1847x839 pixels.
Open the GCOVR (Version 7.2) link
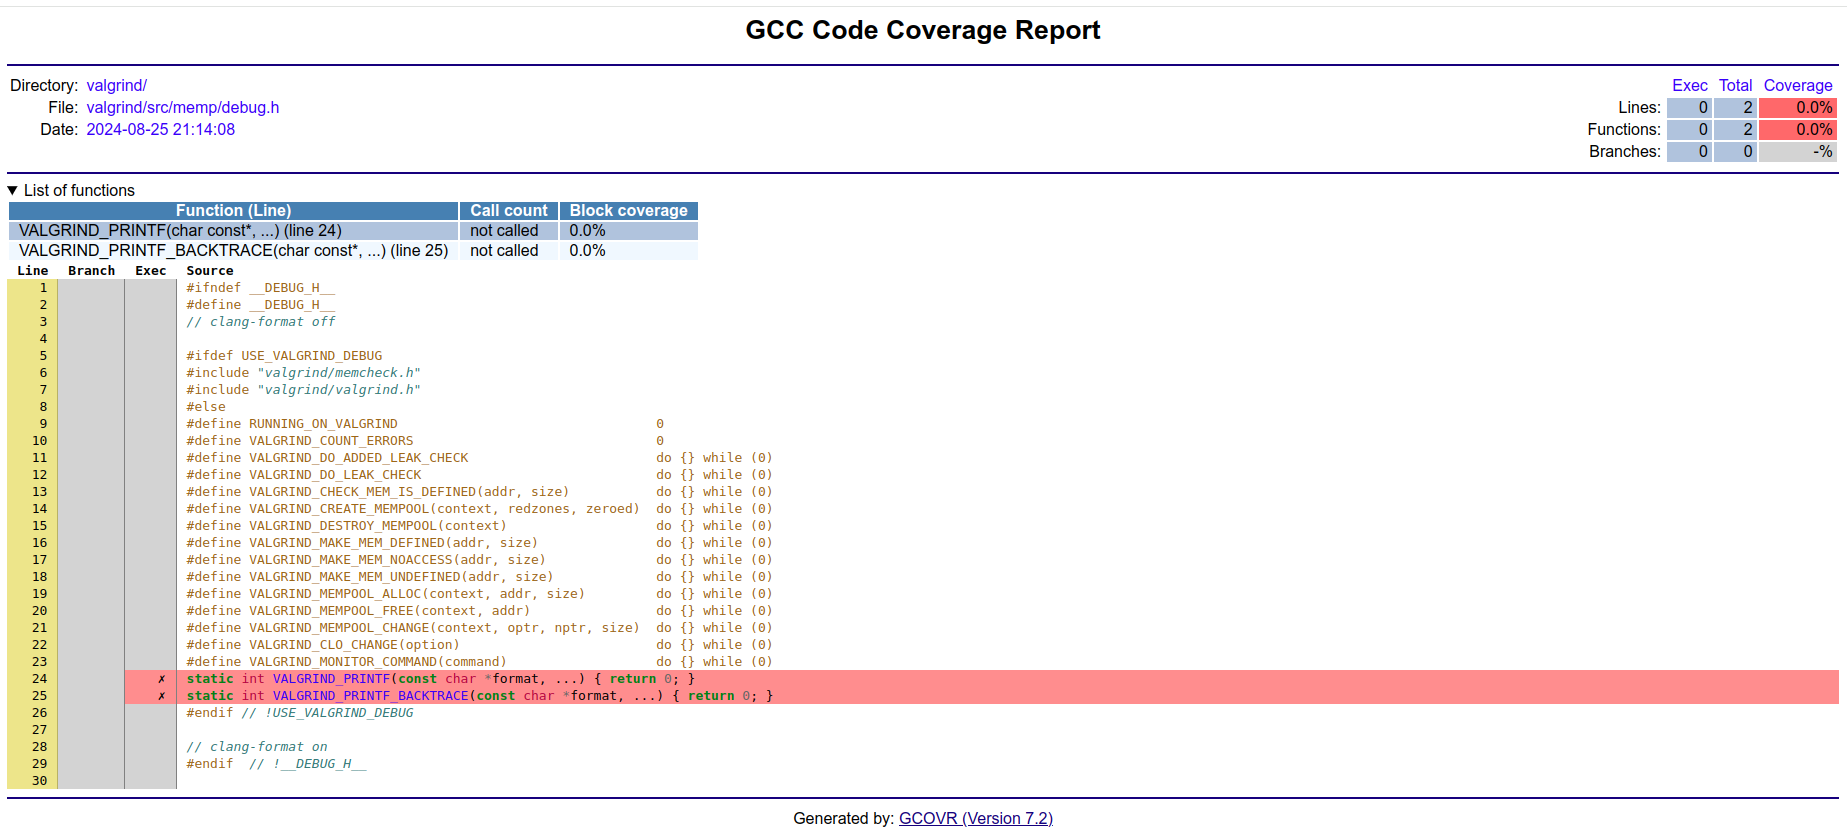click(975, 818)
